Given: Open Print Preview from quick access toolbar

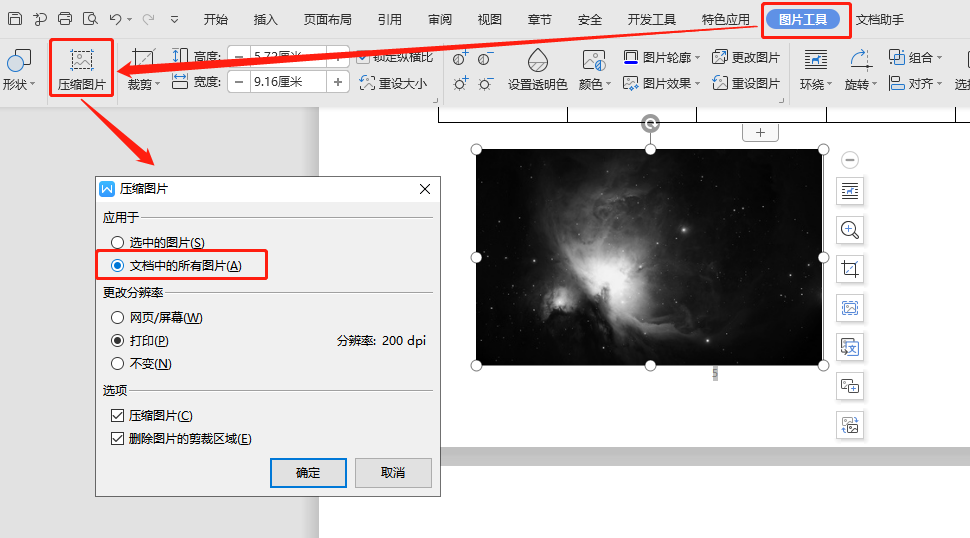Looking at the screenshot, I should coord(90,19).
